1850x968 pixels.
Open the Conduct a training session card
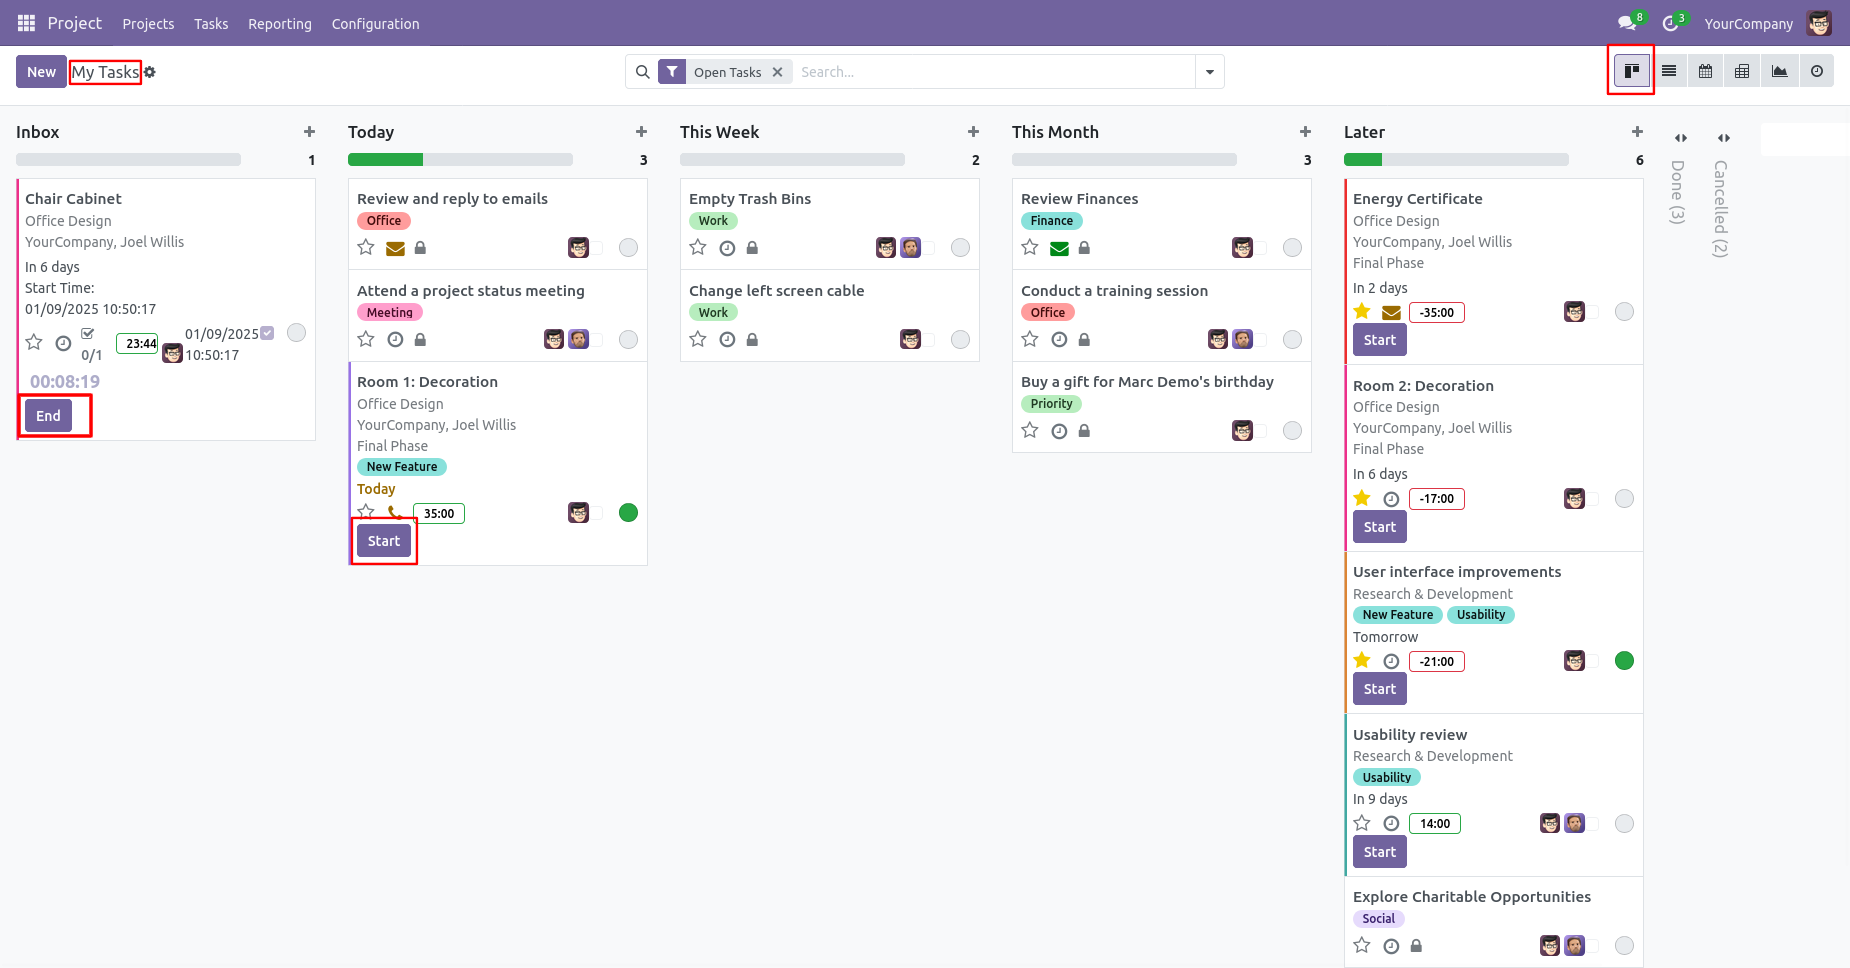[1162, 316]
